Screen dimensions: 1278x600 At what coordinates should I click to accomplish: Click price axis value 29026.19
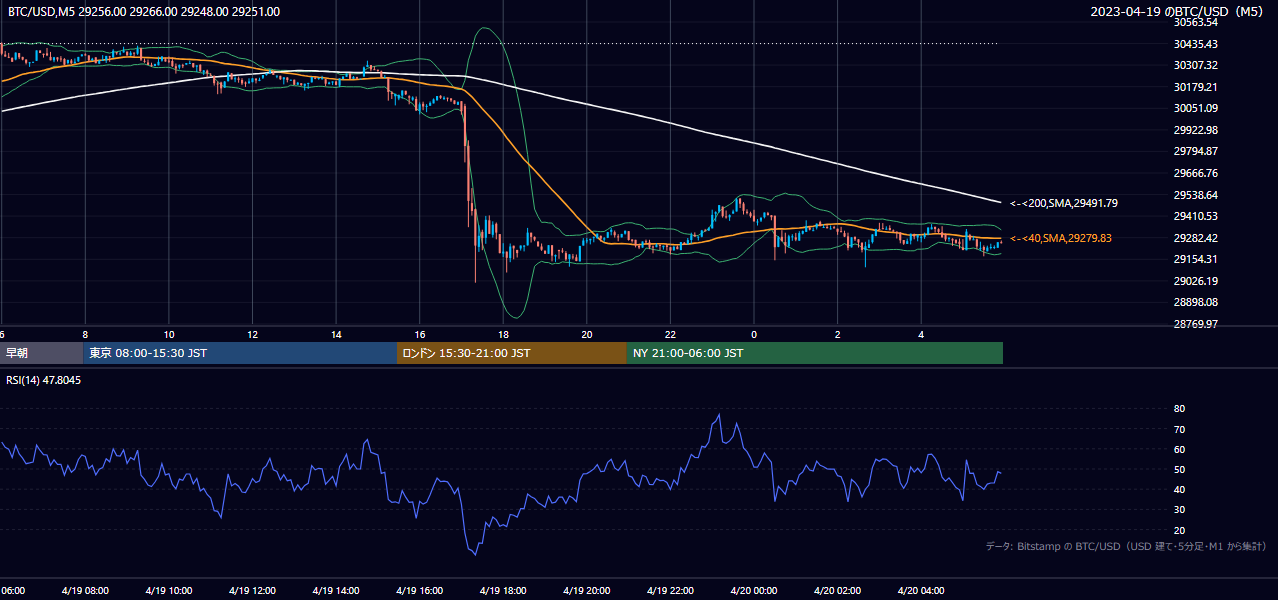[1196, 281]
